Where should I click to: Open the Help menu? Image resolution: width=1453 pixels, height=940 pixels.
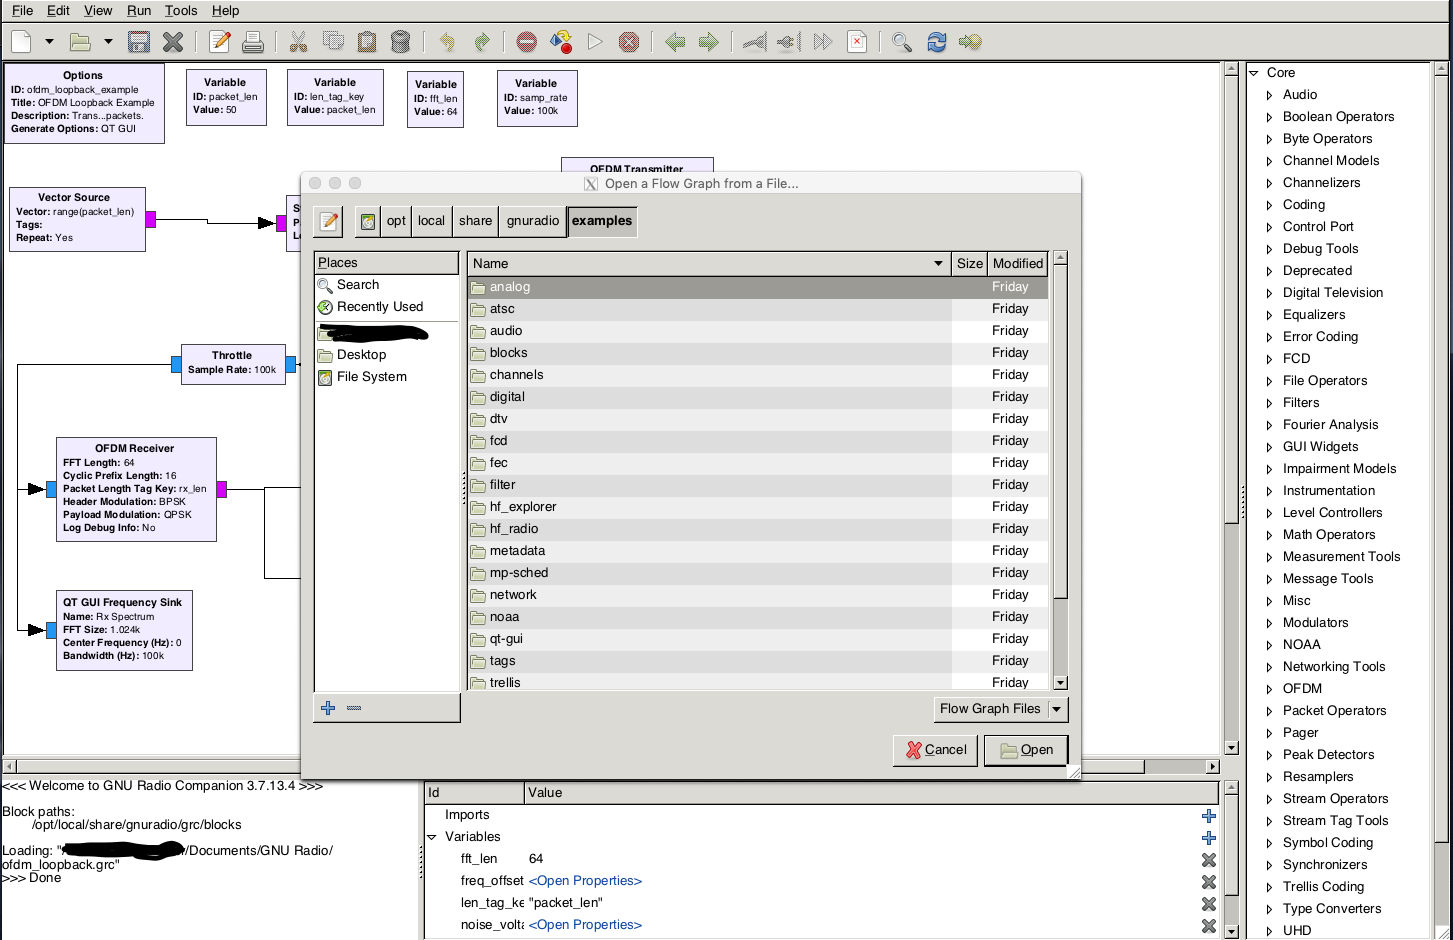point(225,10)
